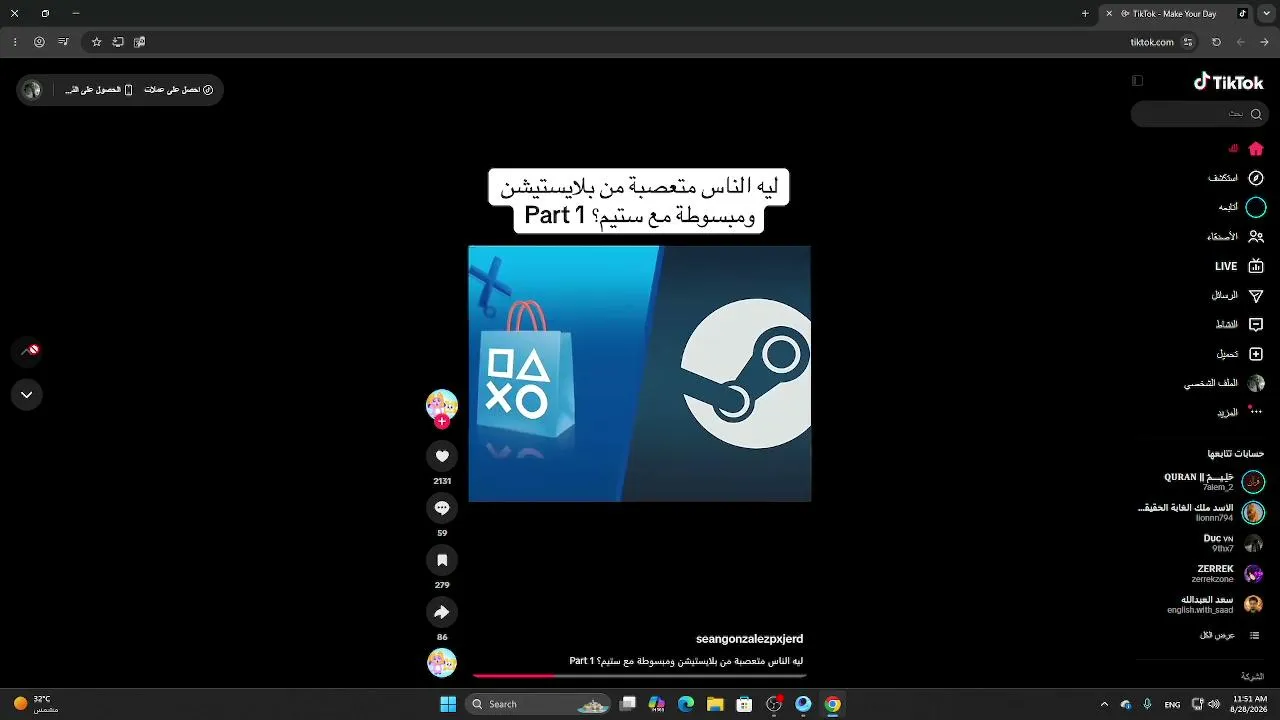Open Google Chrome from the taskbar
This screenshot has width=1280, height=720.
coord(832,704)
